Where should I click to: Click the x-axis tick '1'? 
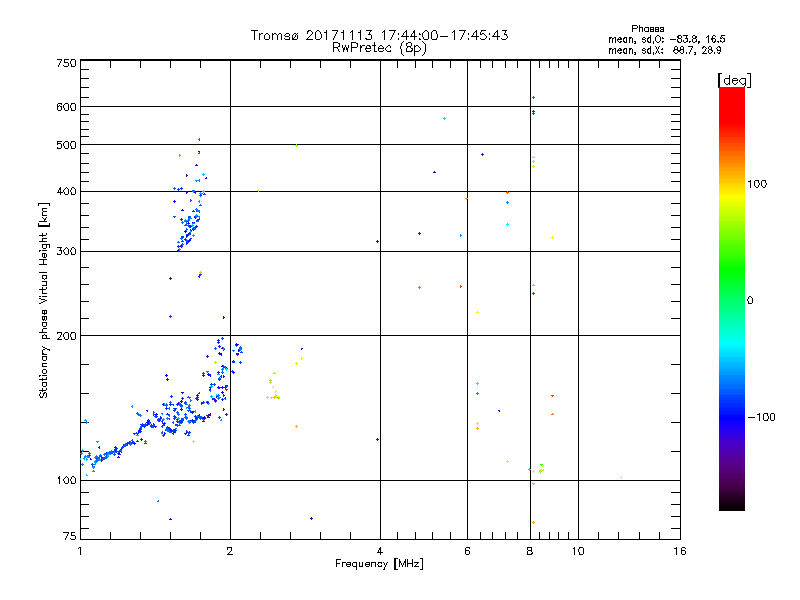(80, 551)
